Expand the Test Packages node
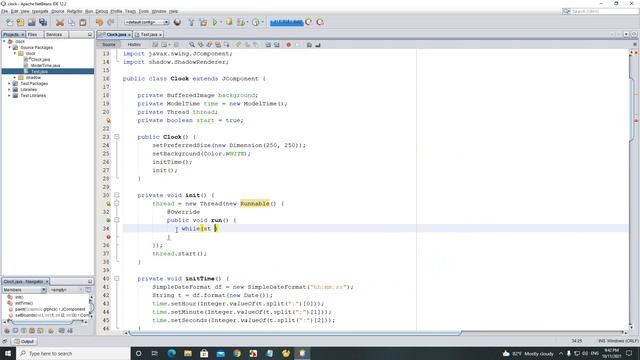 click(10, 83)
